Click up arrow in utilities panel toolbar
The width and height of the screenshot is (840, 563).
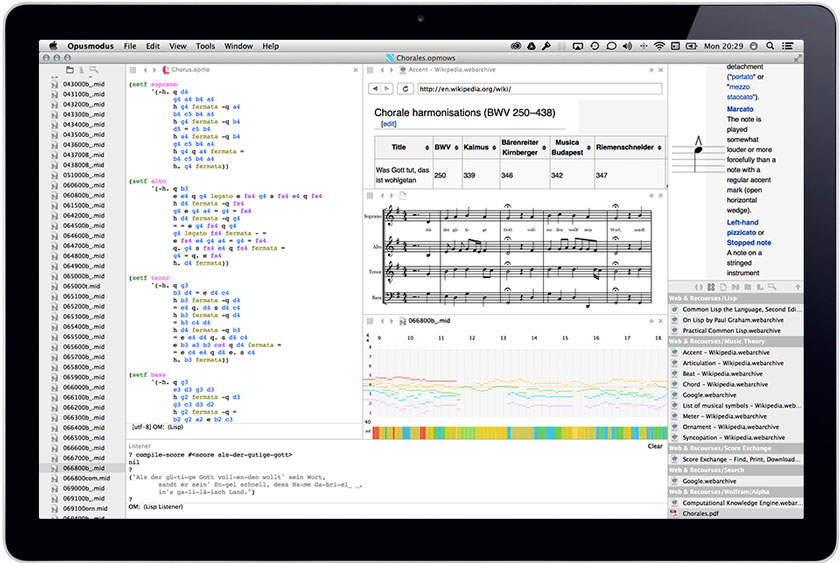pos(798,287)
